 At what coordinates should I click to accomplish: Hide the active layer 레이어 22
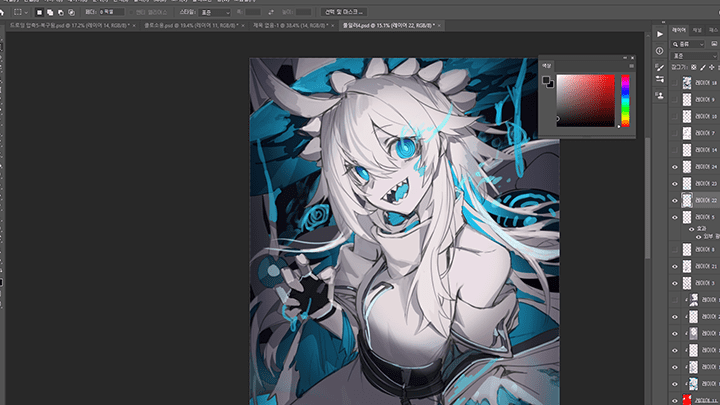675,201
